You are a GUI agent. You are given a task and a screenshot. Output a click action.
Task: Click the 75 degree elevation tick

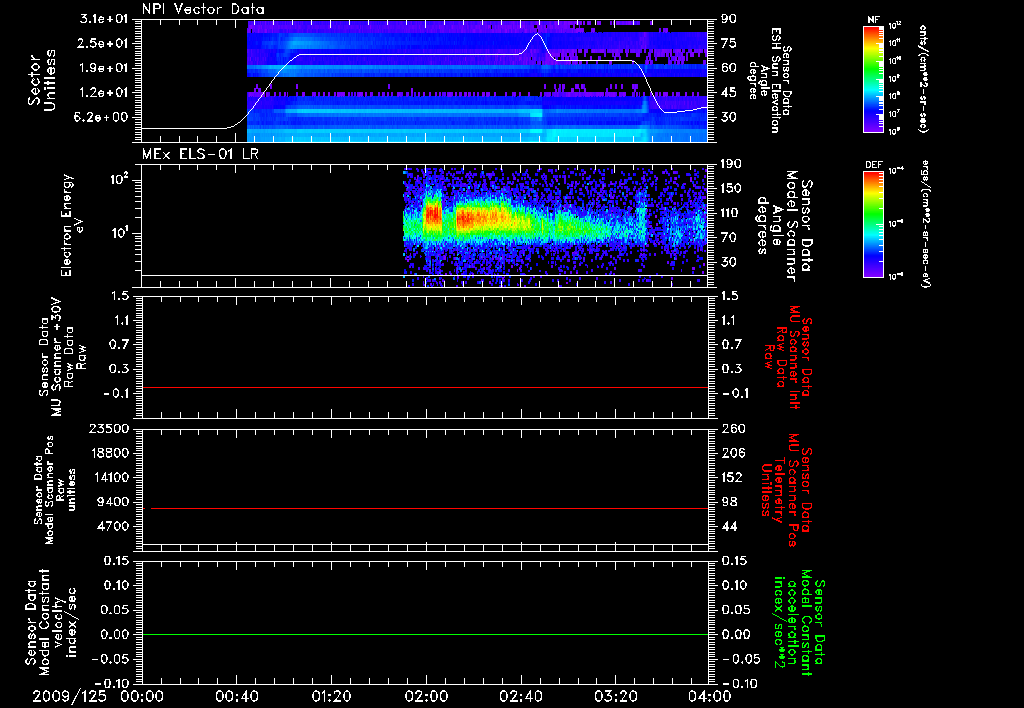[x=729, y=43]
